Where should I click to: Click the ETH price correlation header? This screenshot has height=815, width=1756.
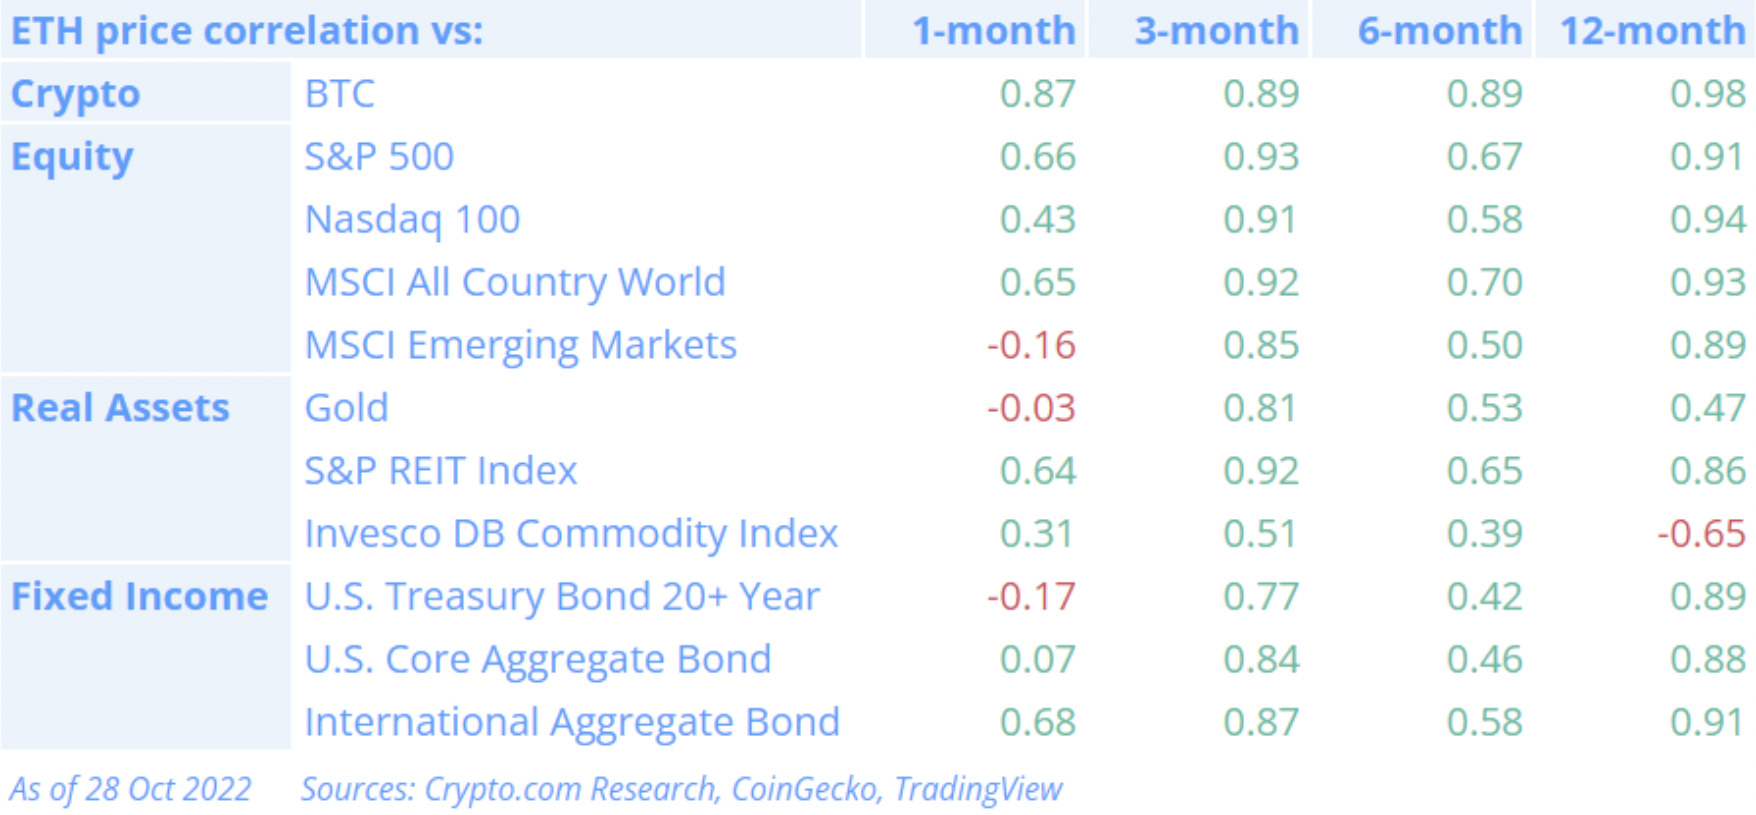(x=247, y=31)
